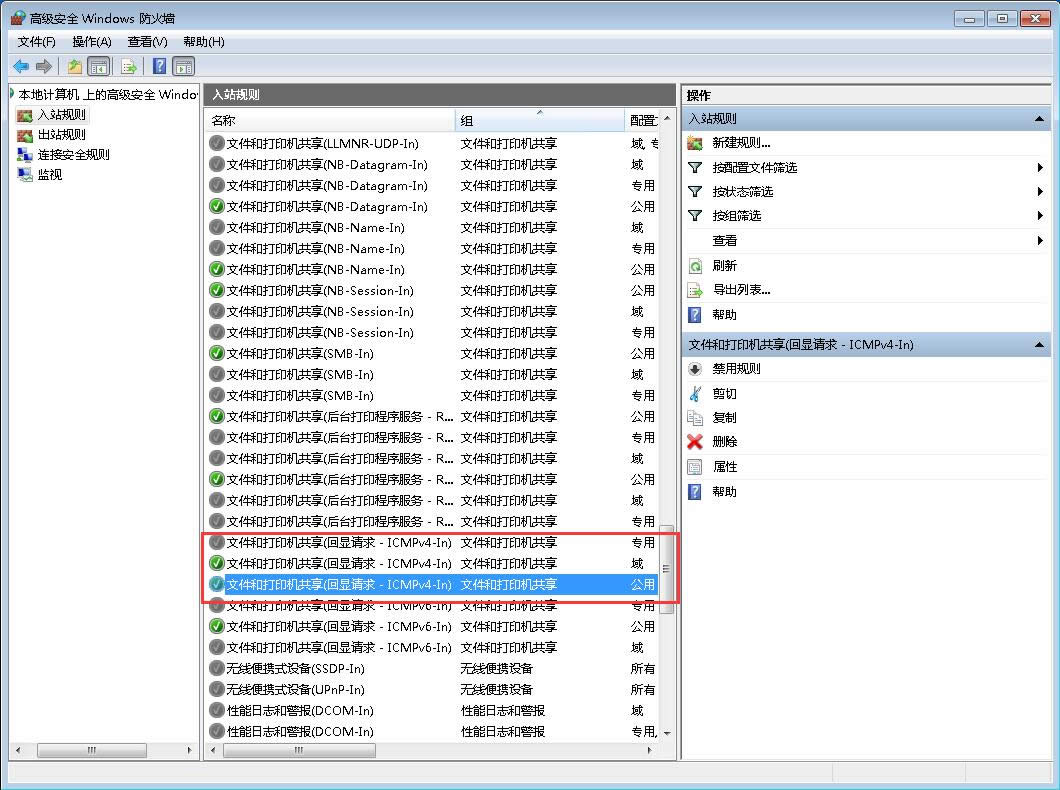The image size is (1060, 790).
Task: Open 属性 for the selected rule
Action: click(724, 467)
